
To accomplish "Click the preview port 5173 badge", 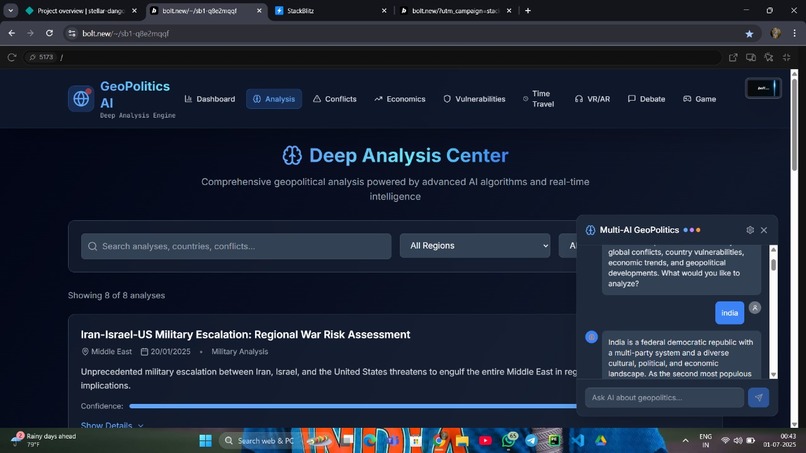I will click(x=41, y=57).
